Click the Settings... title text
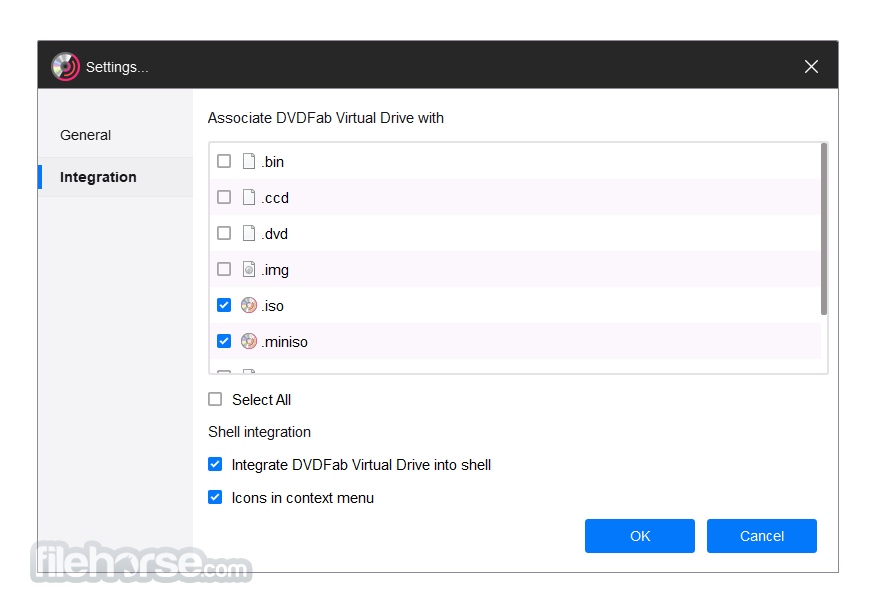Screen dimensions: 878x613 (117, 67)
